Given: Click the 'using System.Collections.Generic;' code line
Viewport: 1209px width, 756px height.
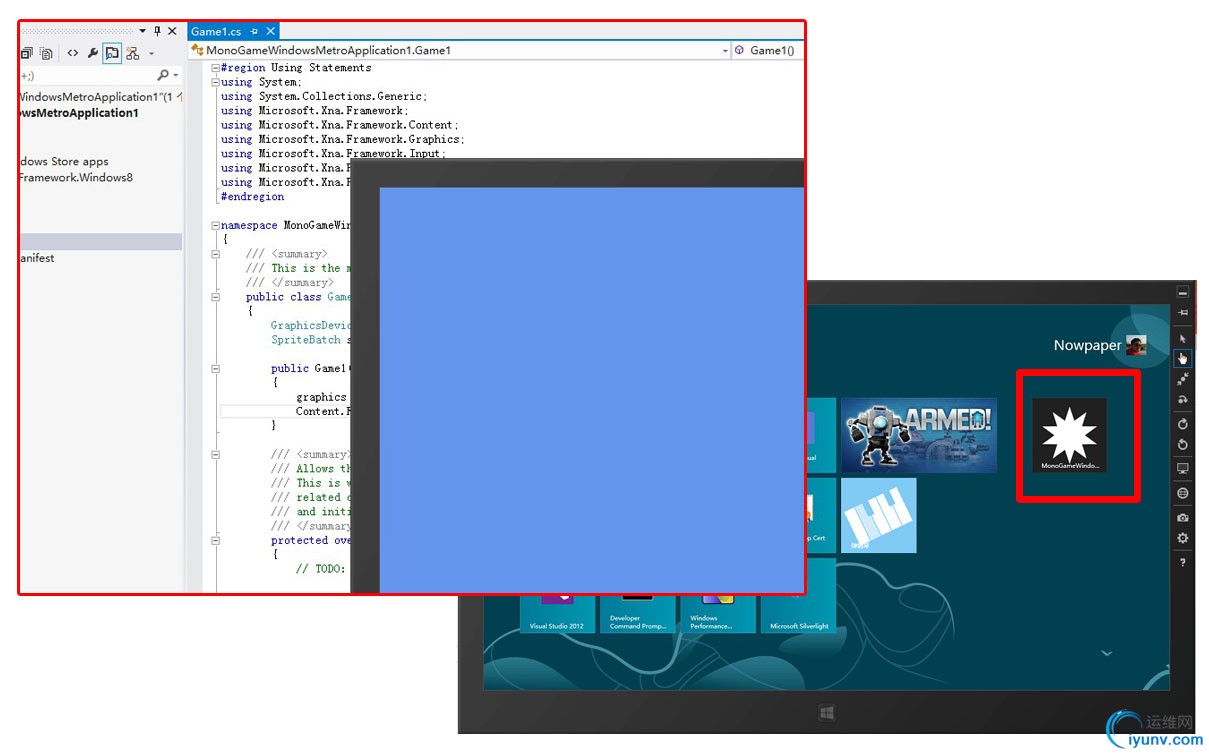Looking at the screenshot, I should coord(324,96).
